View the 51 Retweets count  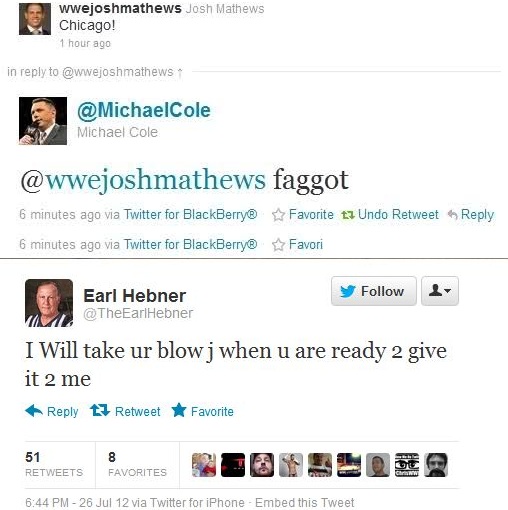[54, 464]
